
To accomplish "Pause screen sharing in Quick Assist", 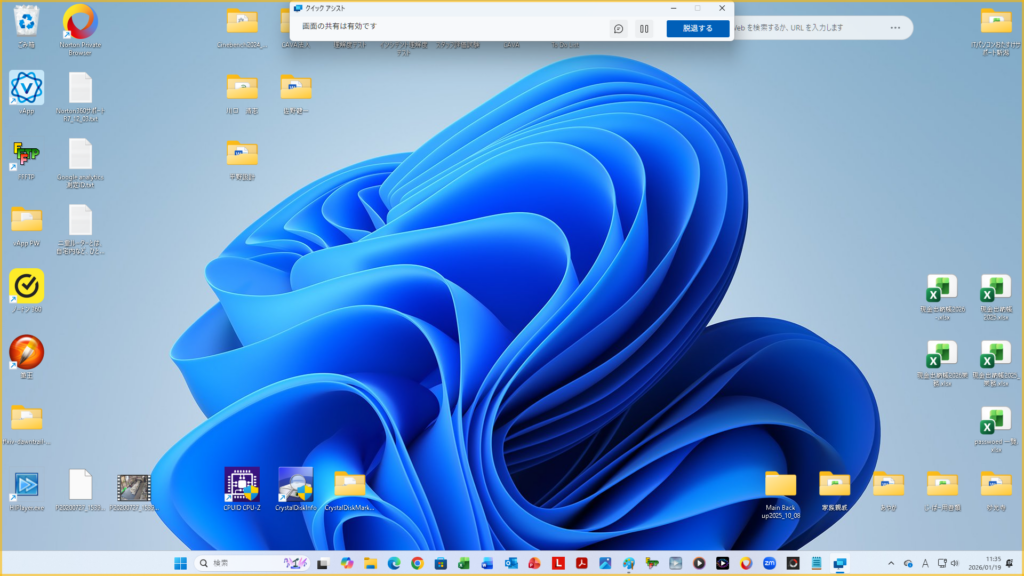I will click(644, 28).
